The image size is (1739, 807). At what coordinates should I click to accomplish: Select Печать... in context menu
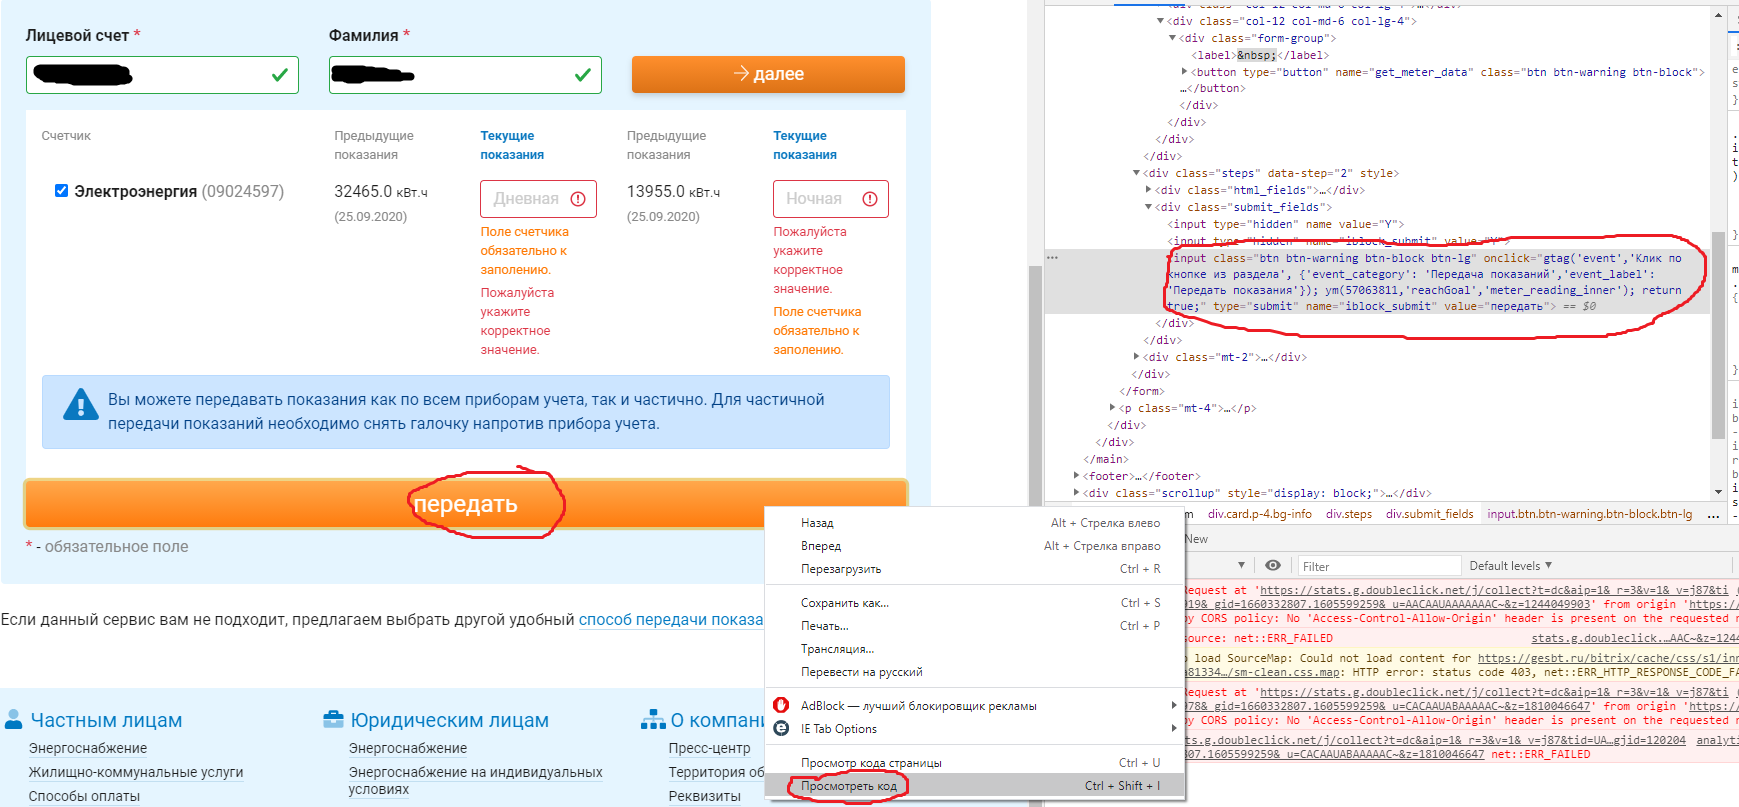click(974, 626)
